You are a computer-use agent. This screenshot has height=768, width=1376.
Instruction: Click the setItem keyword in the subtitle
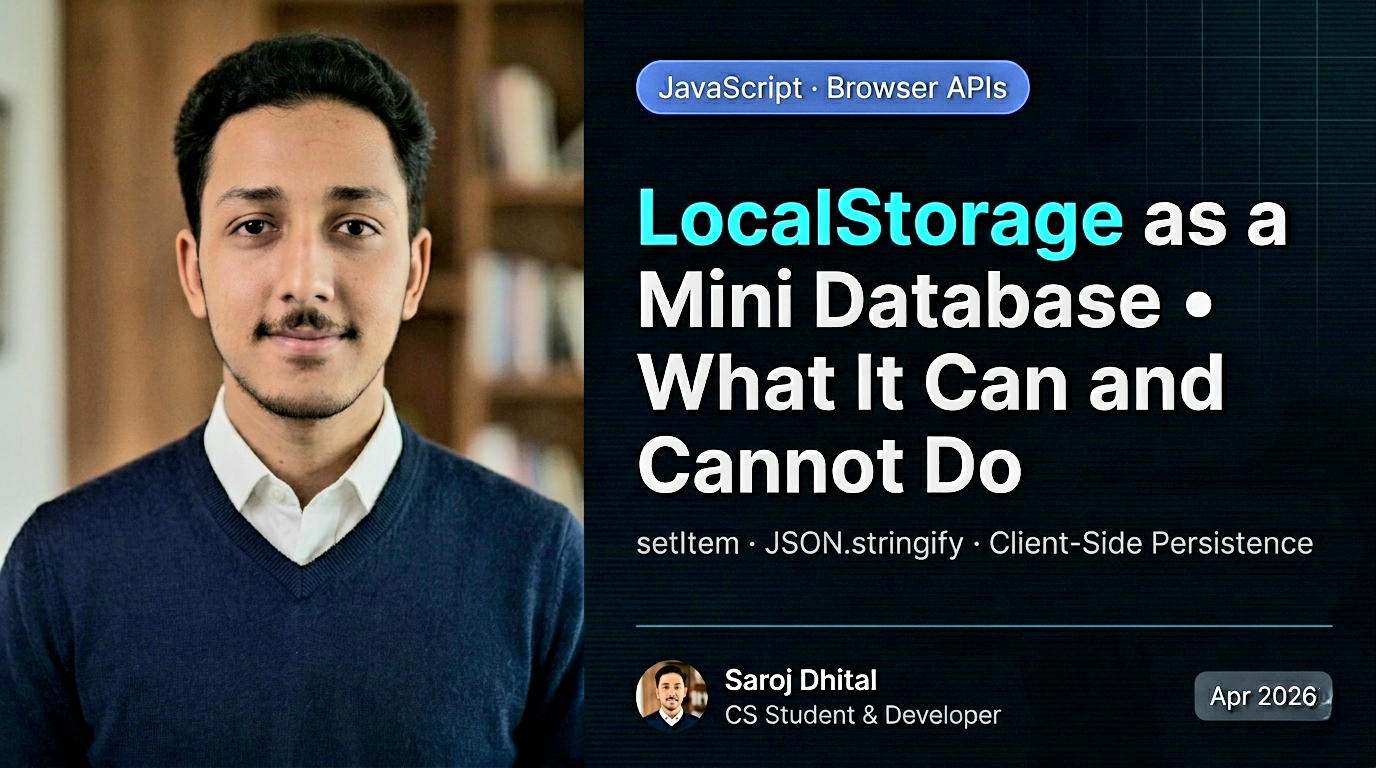tap(686, 543)
